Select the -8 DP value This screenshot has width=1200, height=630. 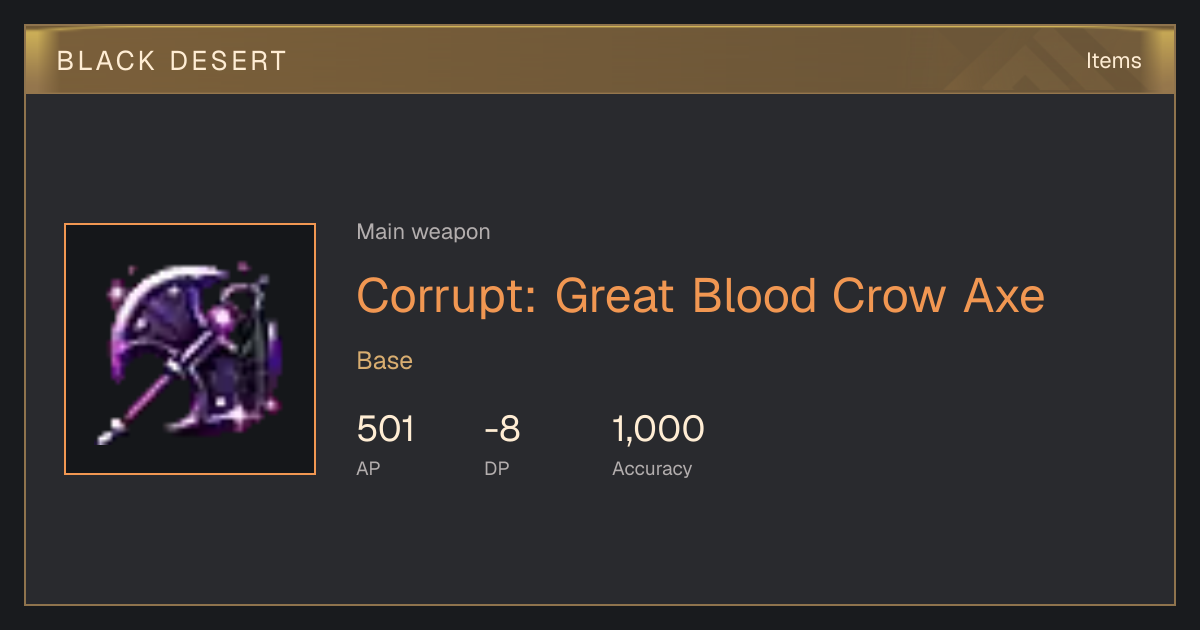502,429
